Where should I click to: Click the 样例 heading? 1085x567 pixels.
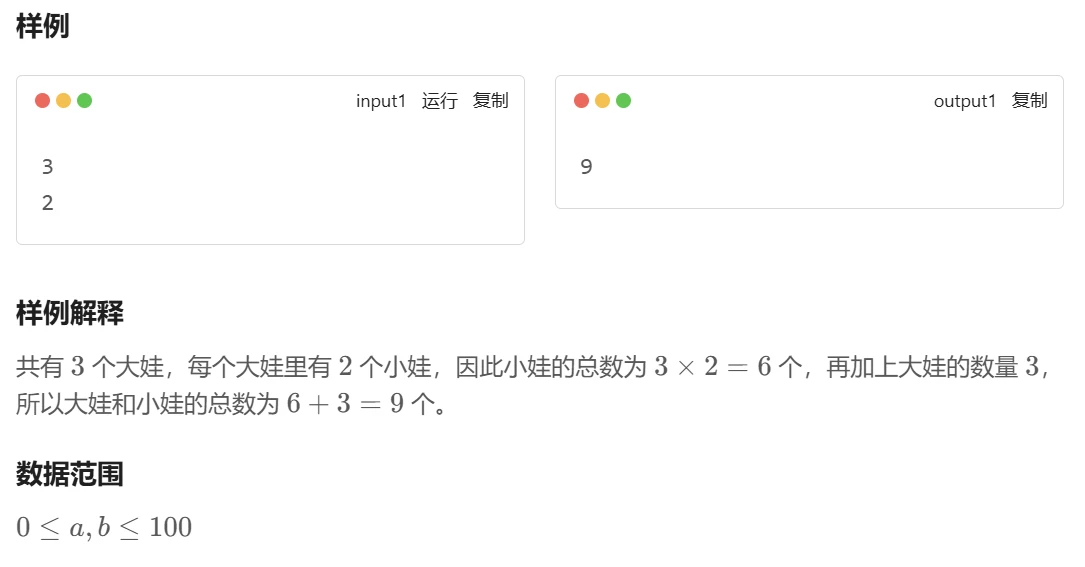tap(43, 26)
